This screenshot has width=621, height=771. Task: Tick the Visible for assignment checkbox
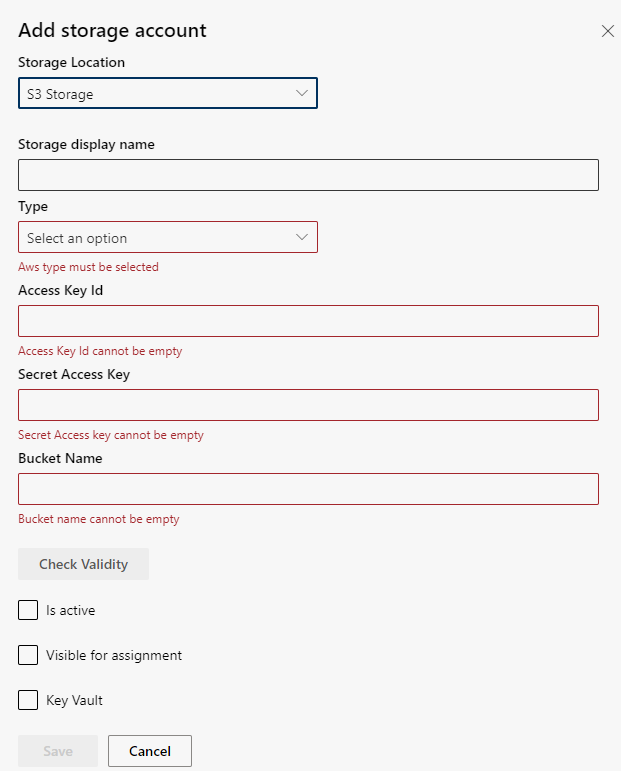(x=28, y=655)
